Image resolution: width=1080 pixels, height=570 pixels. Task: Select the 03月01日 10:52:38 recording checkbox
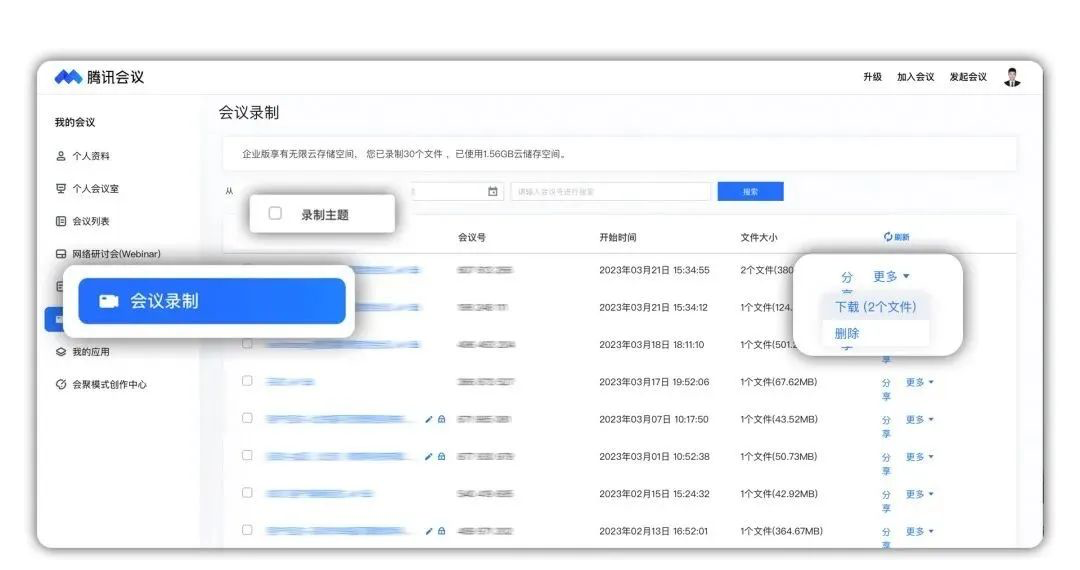point(247,455)
